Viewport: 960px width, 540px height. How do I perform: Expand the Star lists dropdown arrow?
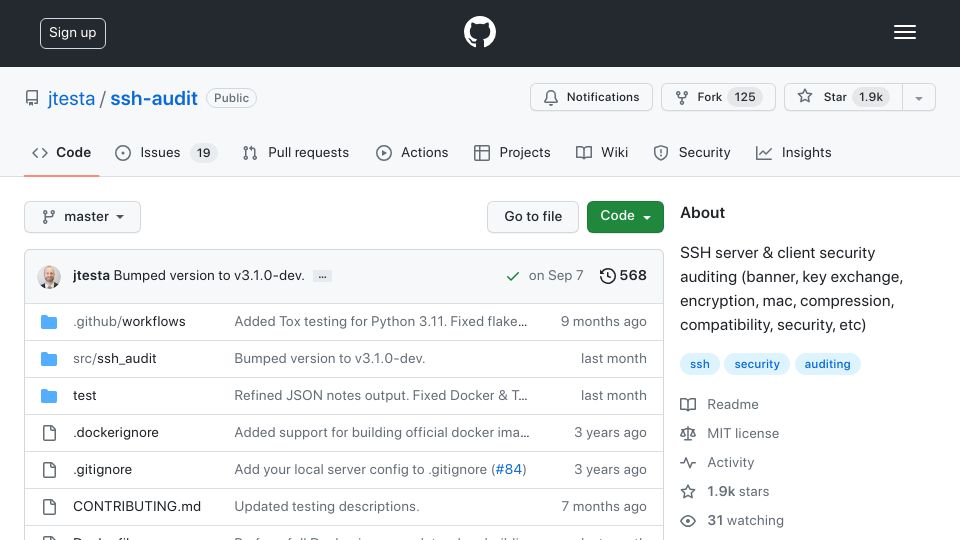[918, 98]
